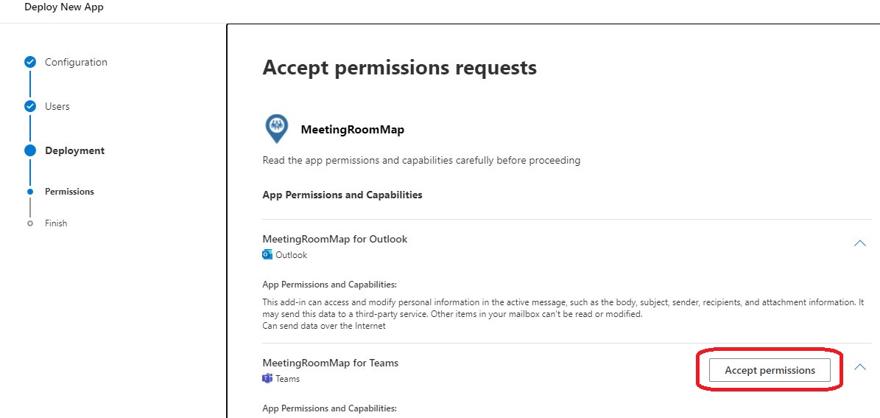Image resolution: width=880 pixels, height=418 pixels.
Task: Collapse the MeetingRoomMap for Teams section chevron
Action: (x=859, y=367)
